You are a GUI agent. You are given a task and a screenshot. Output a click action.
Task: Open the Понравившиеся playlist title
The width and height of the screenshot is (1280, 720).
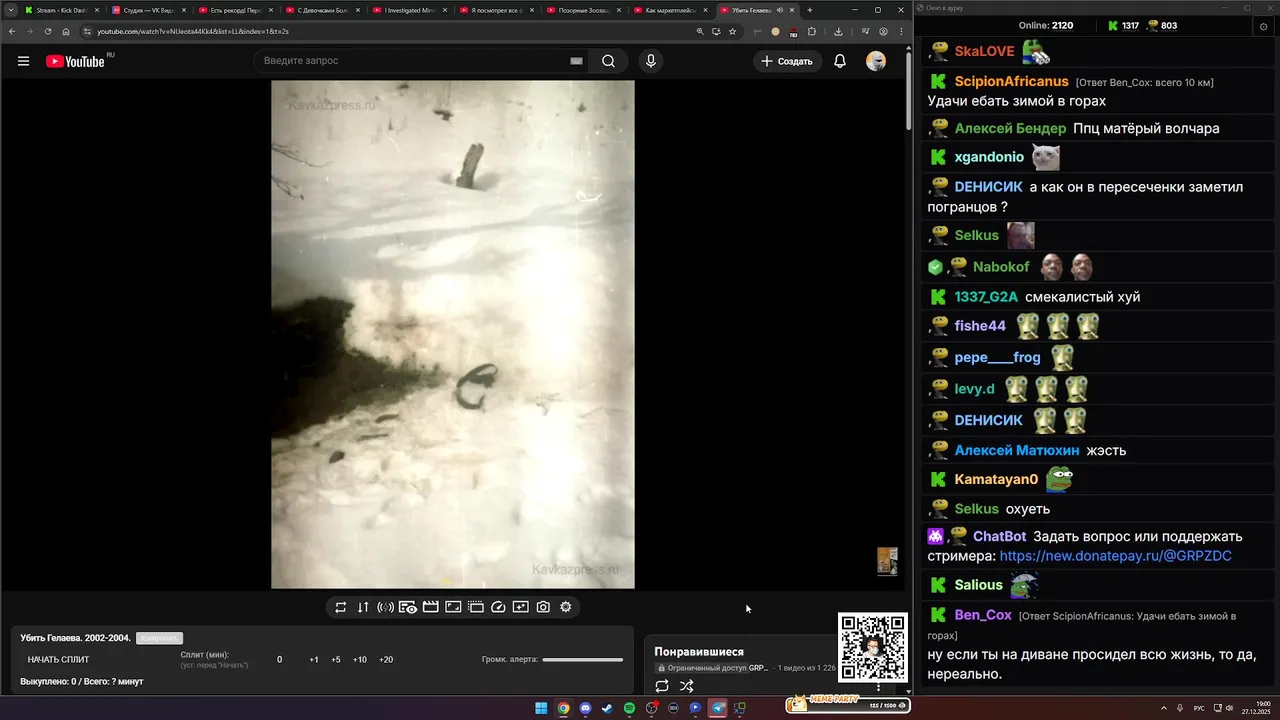click(699, 652)
